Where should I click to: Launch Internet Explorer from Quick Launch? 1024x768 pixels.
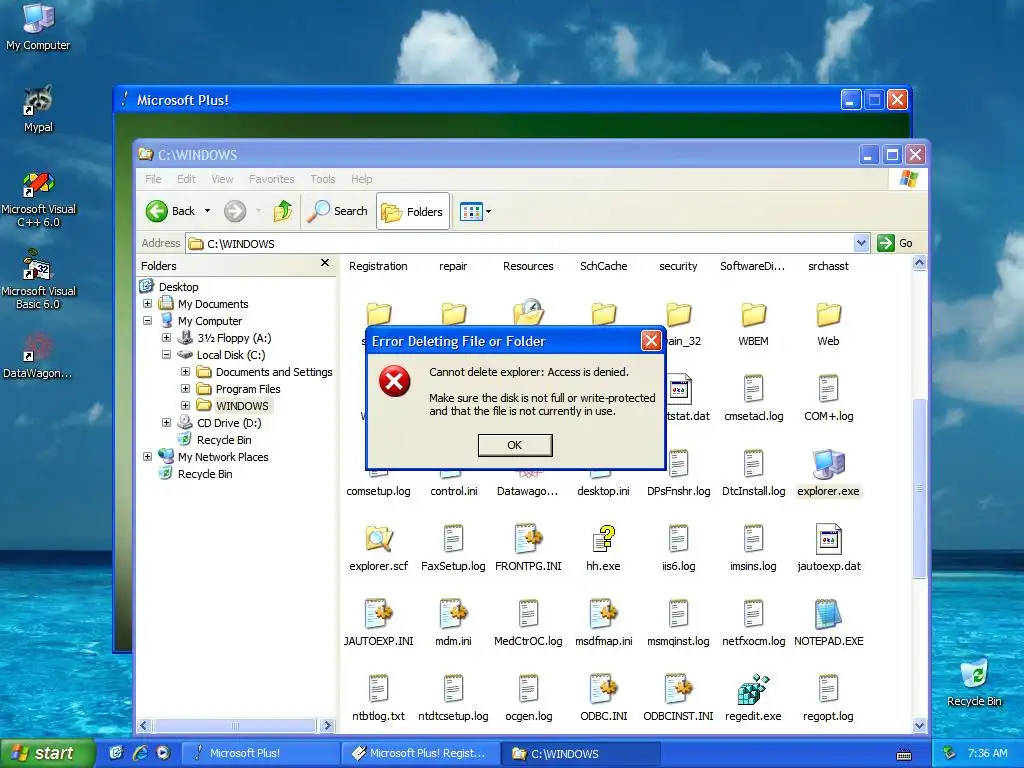click(x=140, y=753)
